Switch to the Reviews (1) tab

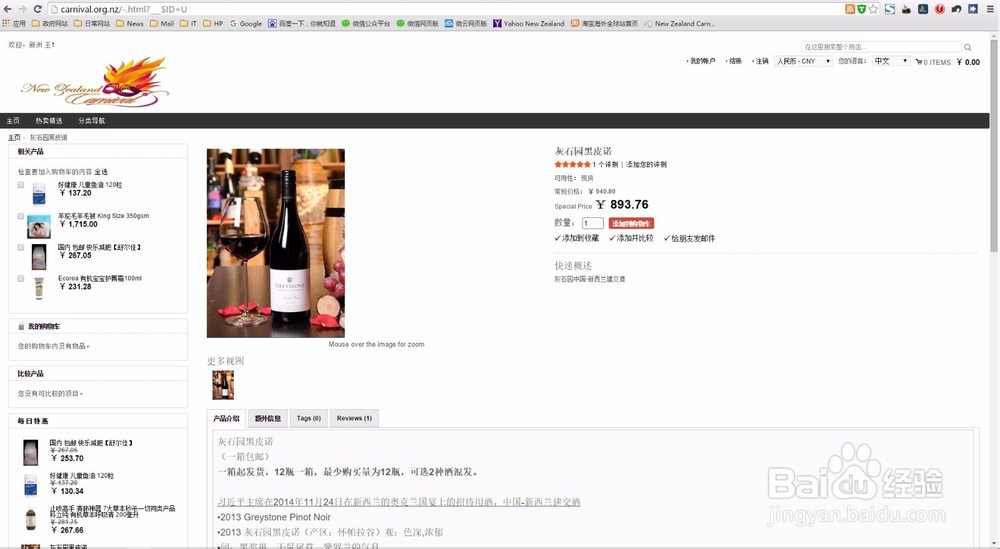pyautogui.click(x=354, y=418)
